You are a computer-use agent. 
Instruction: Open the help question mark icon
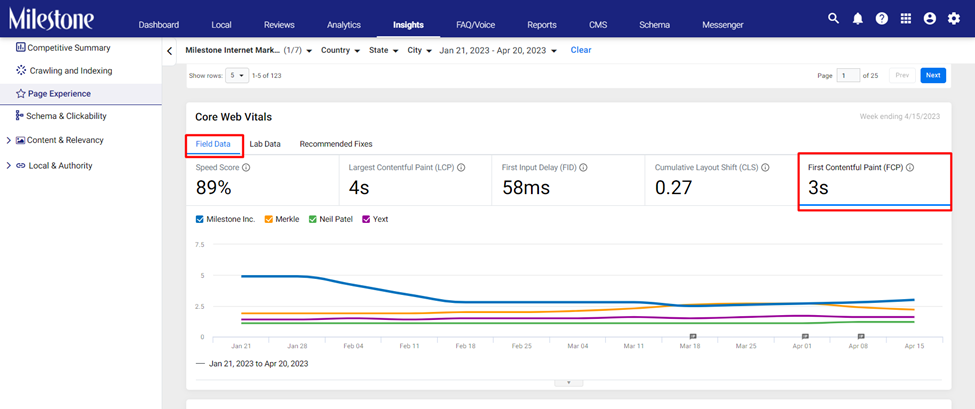pos(882,19)
